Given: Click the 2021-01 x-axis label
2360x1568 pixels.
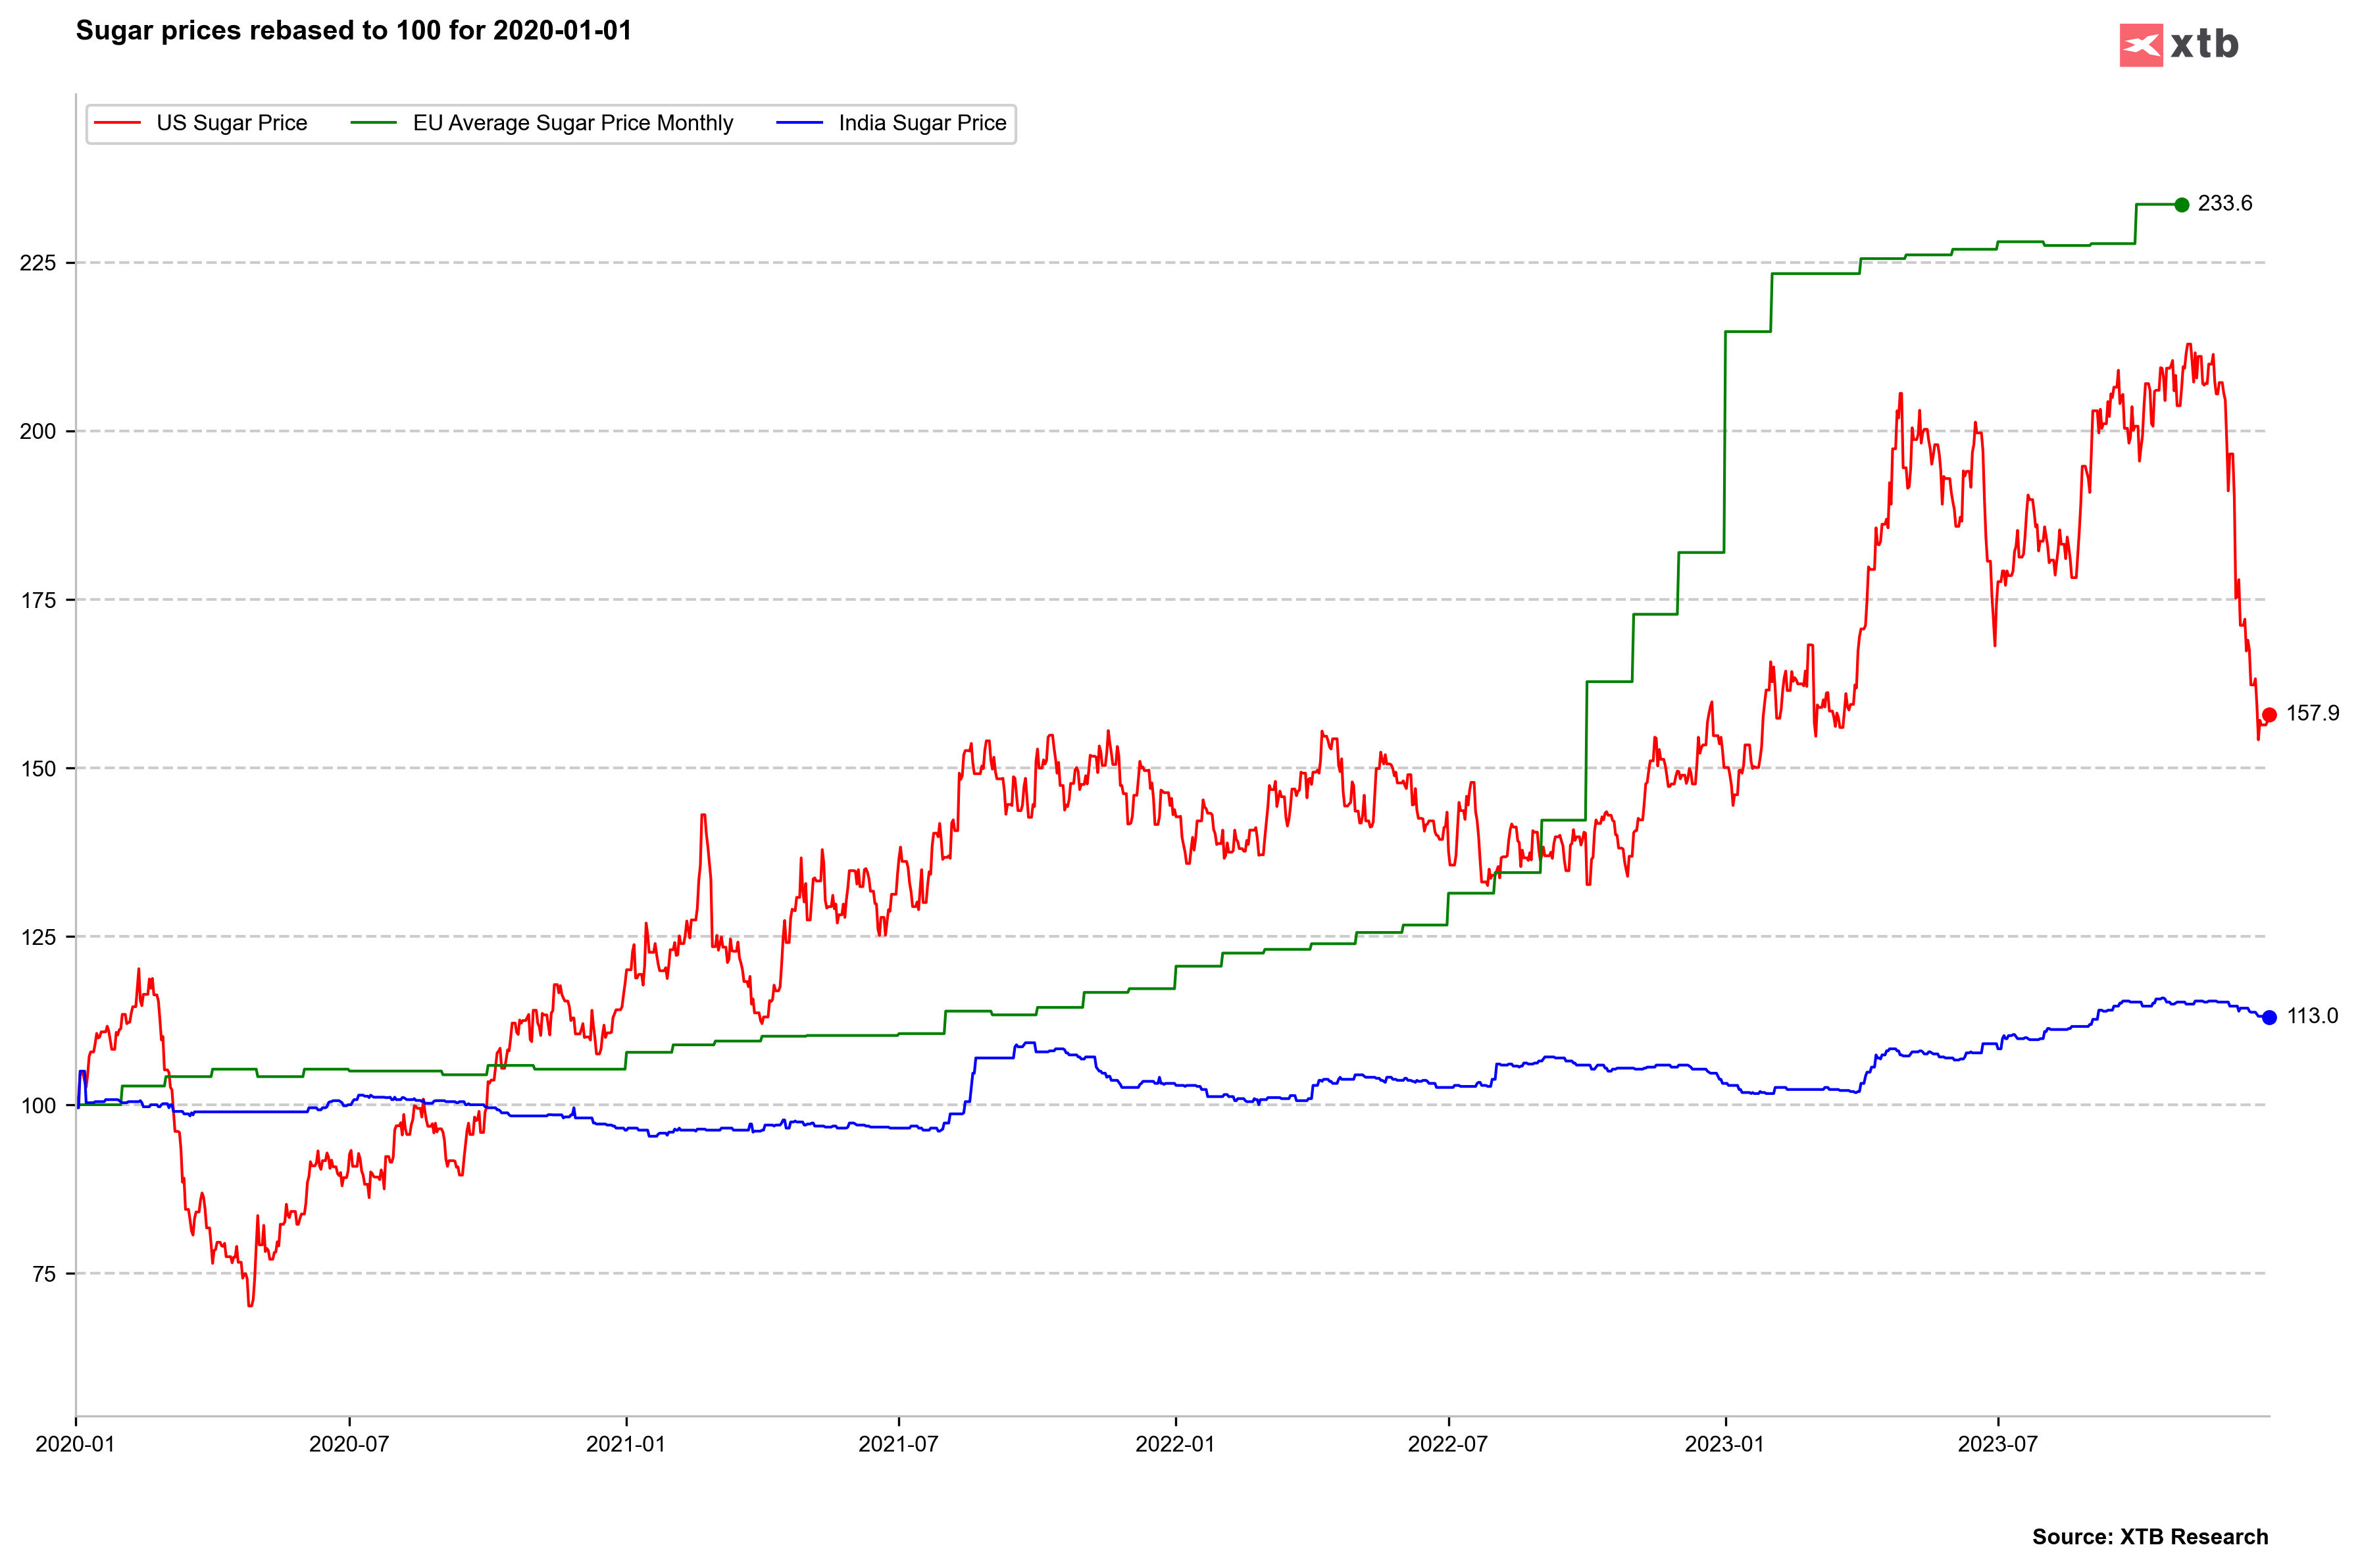Looking at the screenshot, I should 625,1444.
